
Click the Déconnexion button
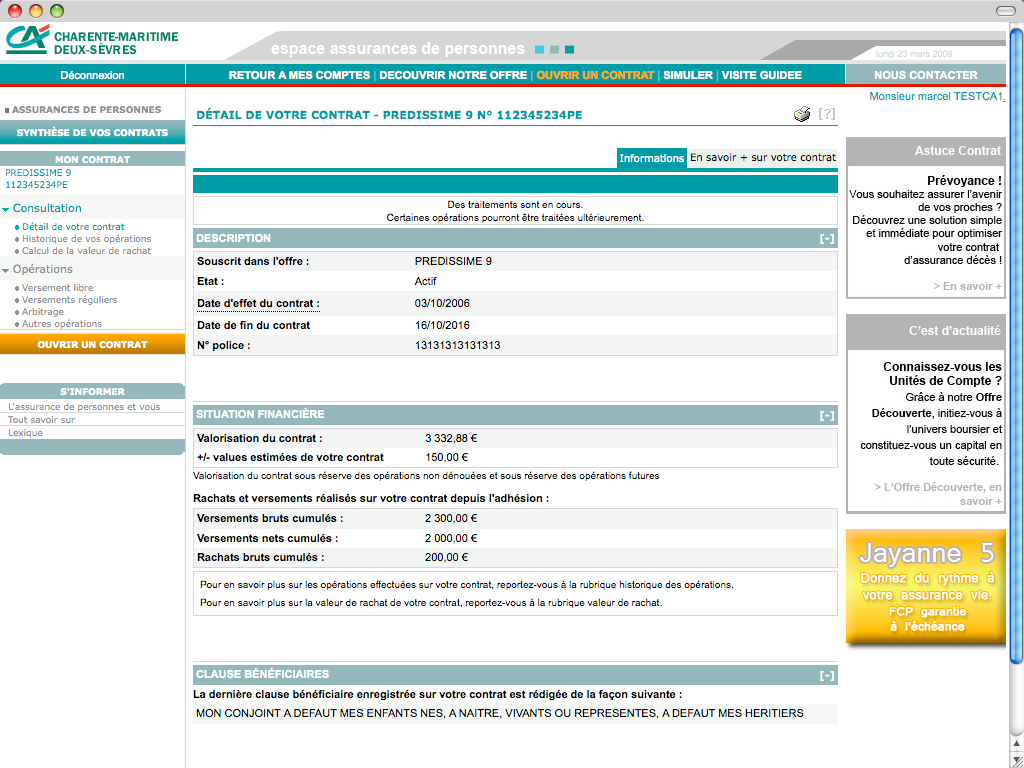pos(92,75)
